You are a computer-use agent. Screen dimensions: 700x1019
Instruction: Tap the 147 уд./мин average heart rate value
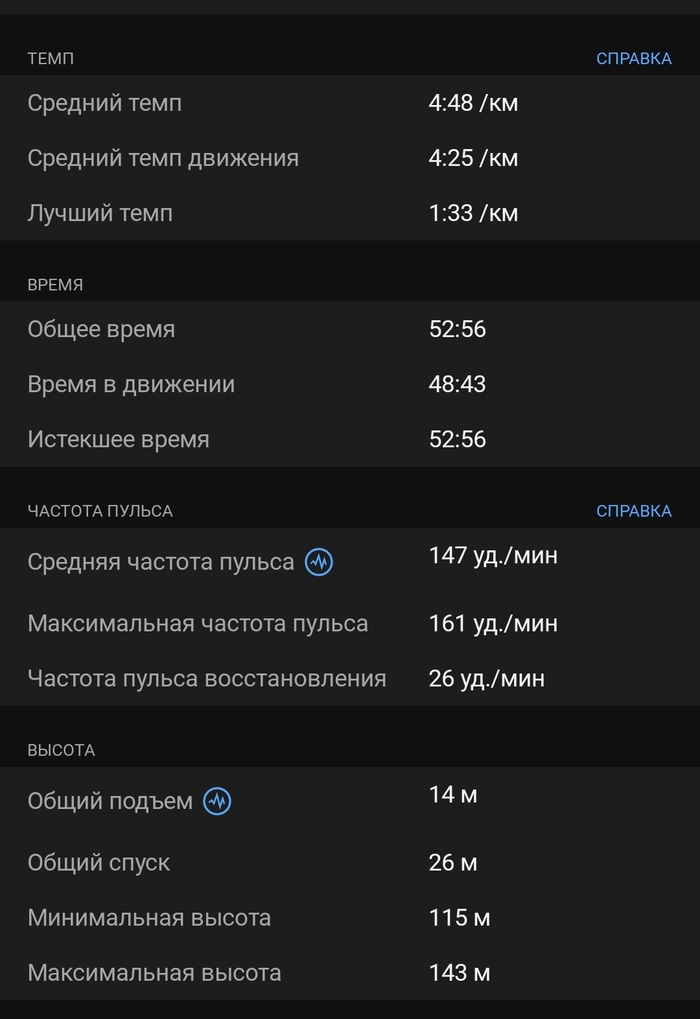point(493,556)
